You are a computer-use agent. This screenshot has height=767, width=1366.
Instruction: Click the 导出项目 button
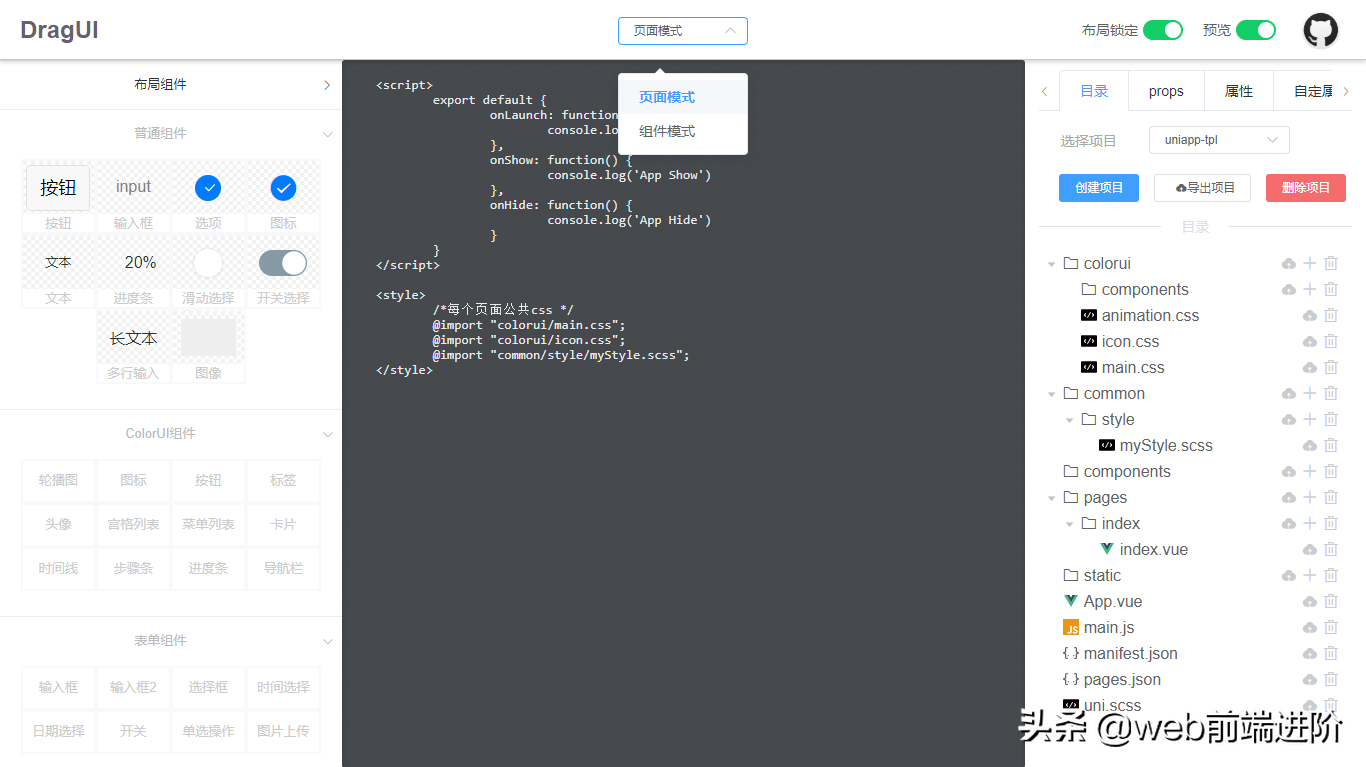click(x=1202, y=188)
